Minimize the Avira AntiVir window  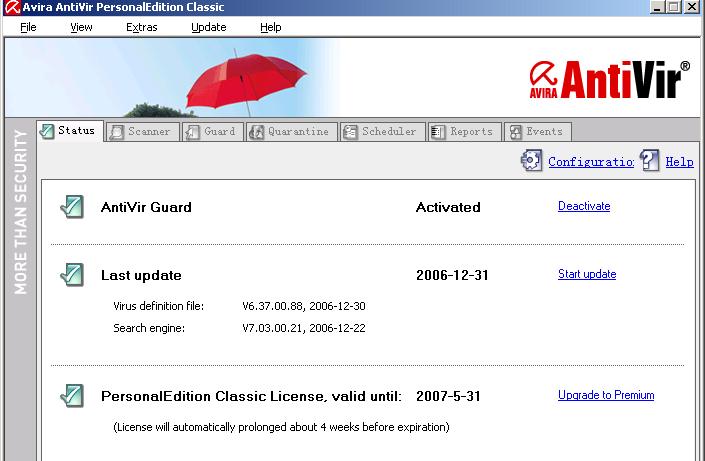click(657, 7)
